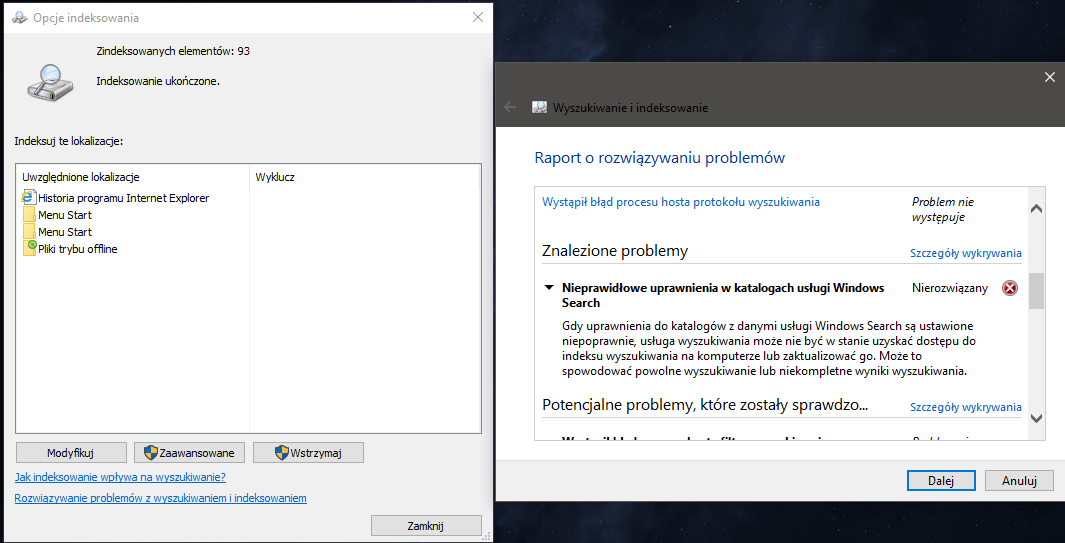The image size is (1065, 543).
Task: Close the troubleshooter window
Action: (1049, 77)
